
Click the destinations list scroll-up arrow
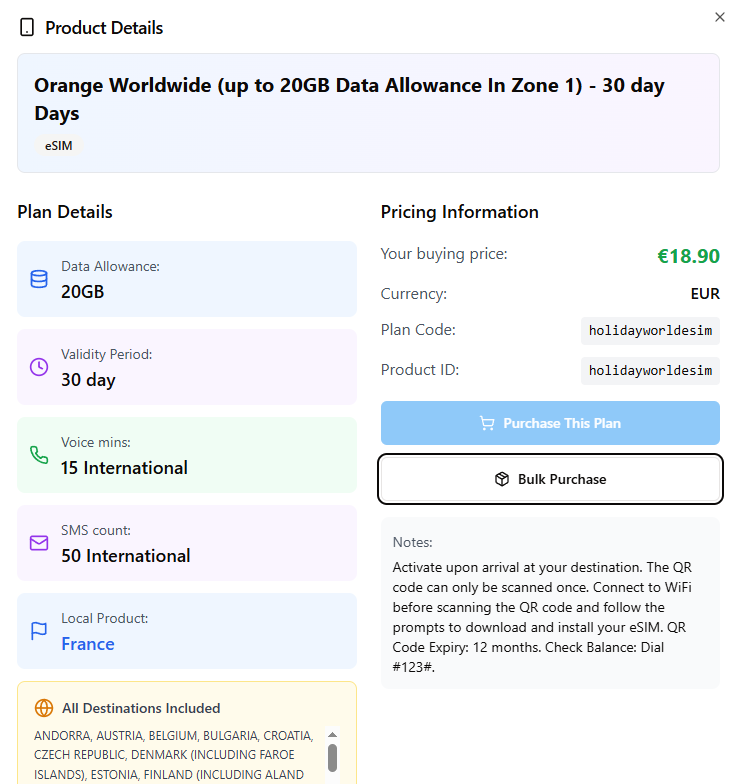332,734
